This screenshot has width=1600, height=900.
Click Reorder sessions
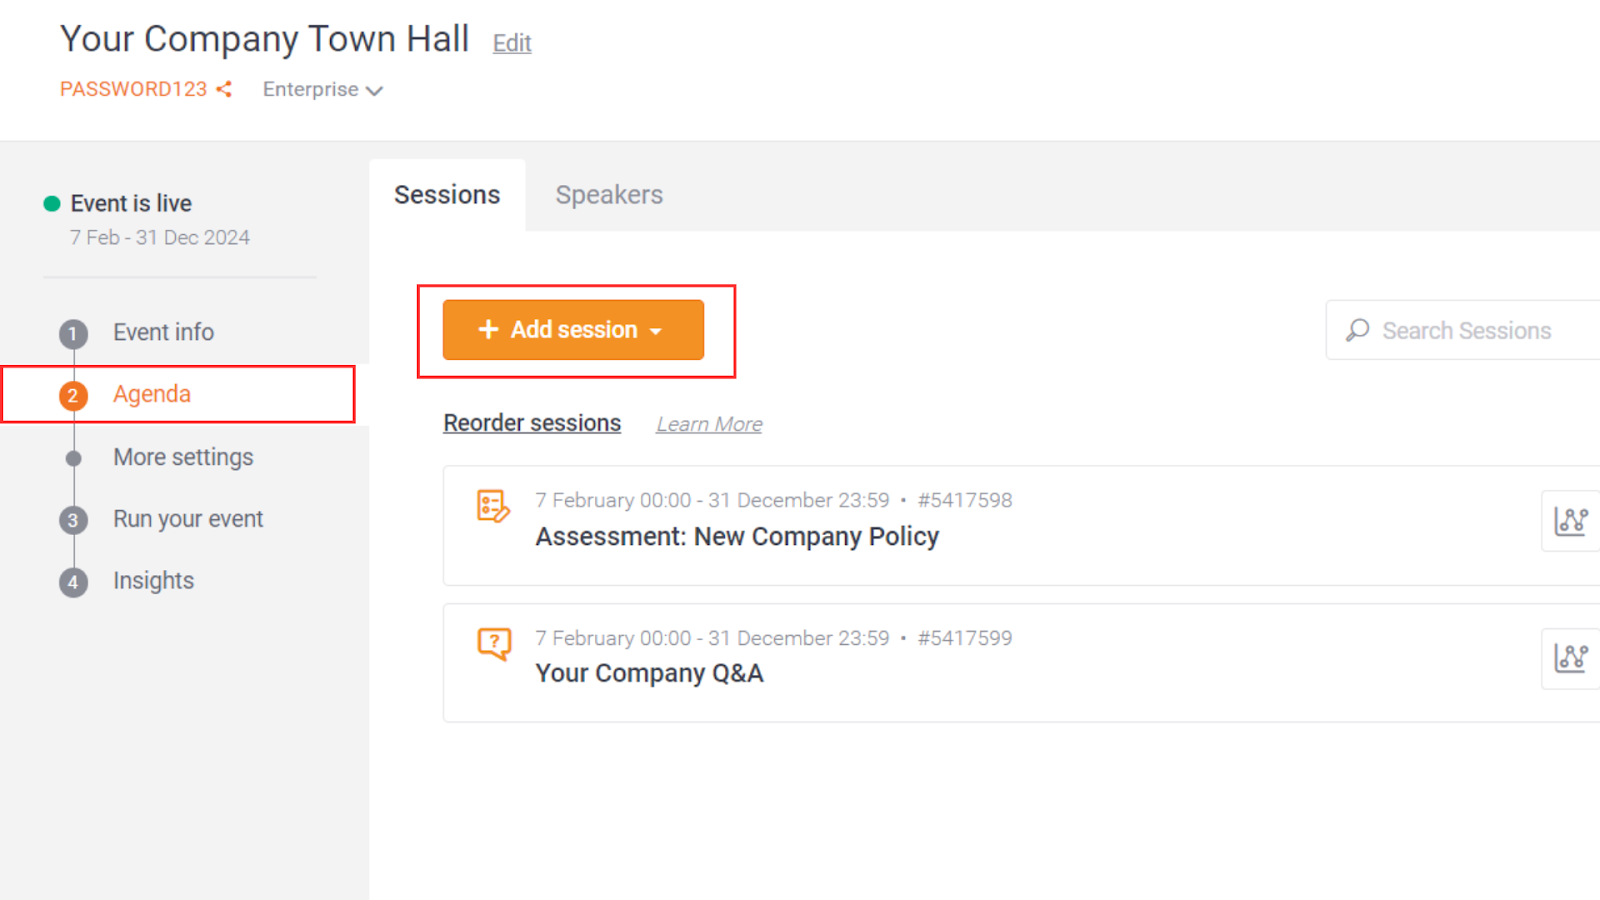(532, 423)
